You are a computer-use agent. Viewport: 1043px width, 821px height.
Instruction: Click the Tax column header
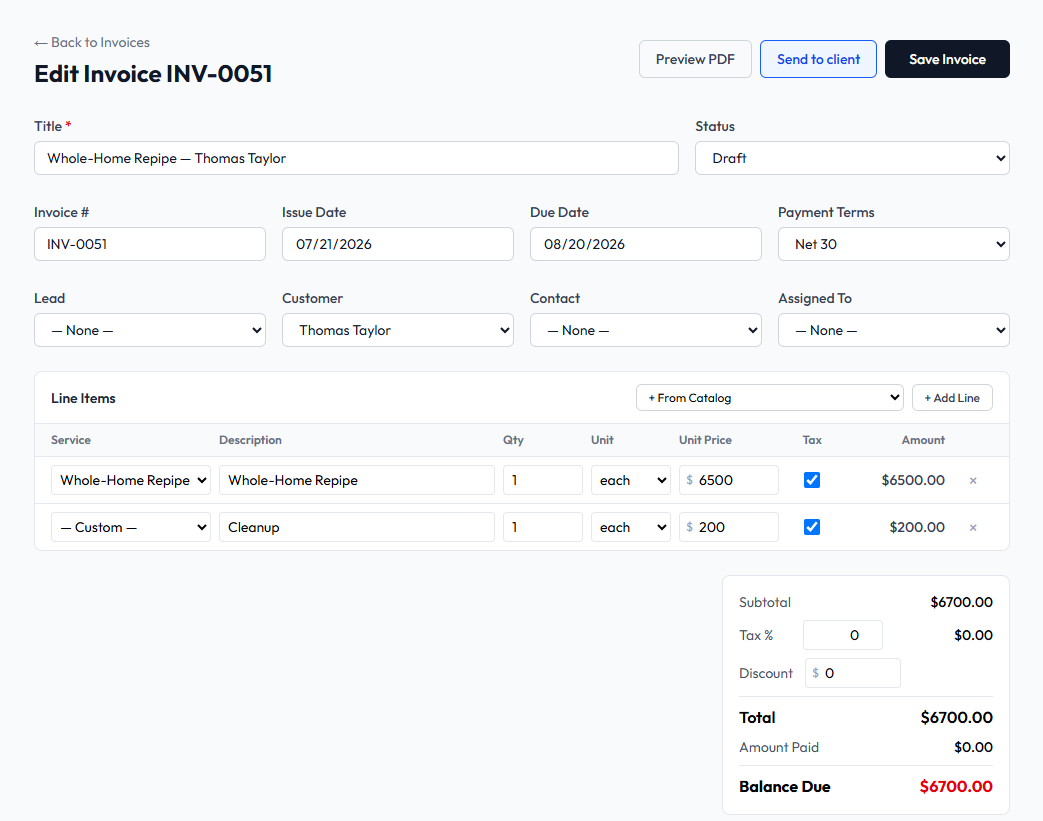812,440
